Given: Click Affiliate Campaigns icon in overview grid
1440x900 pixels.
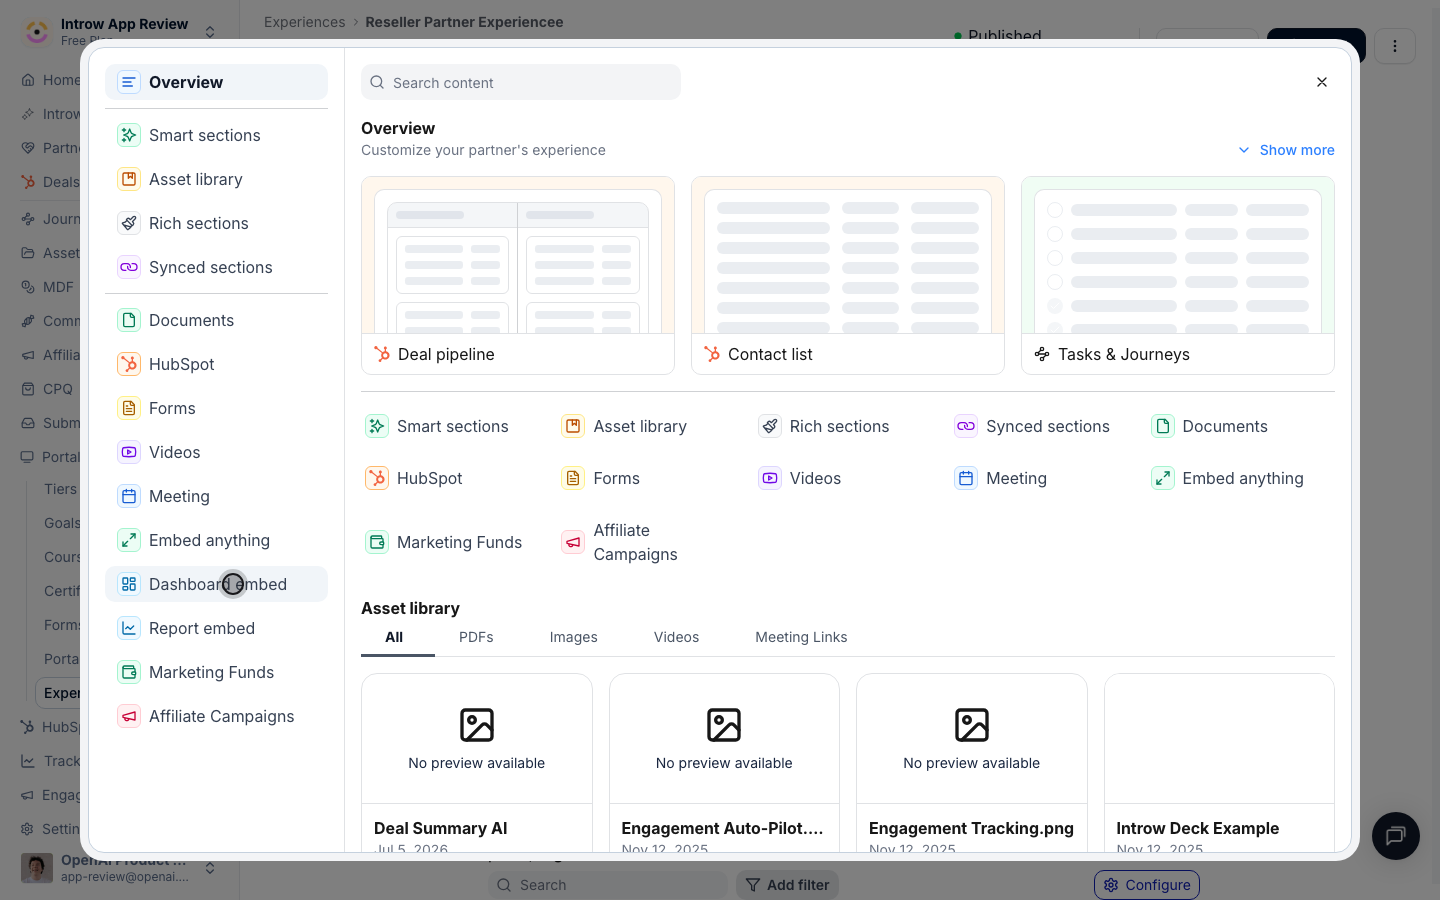Looking at the screenshot, I should [x=573, y=542].
